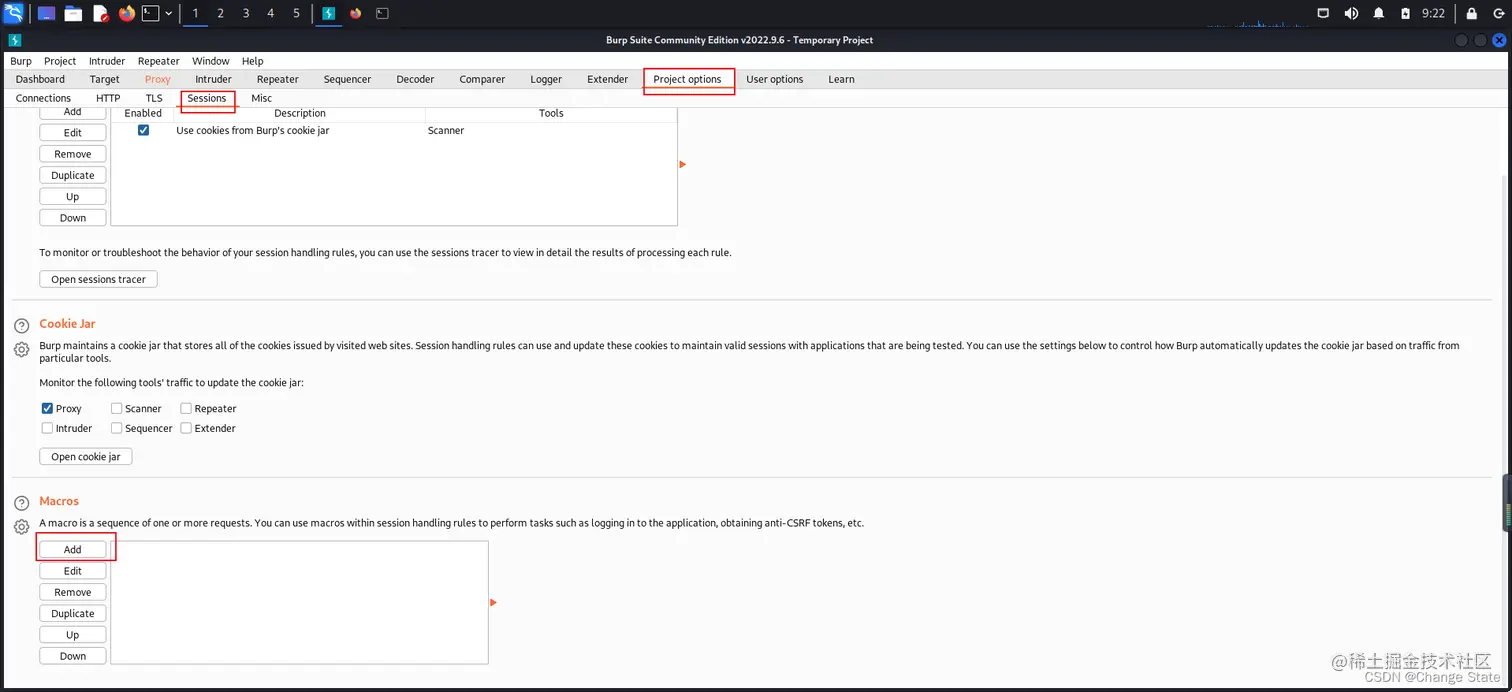This screenshot has width=1512, height=692.
Task: Select the Connections sub-tab
Action: [43, 98]
